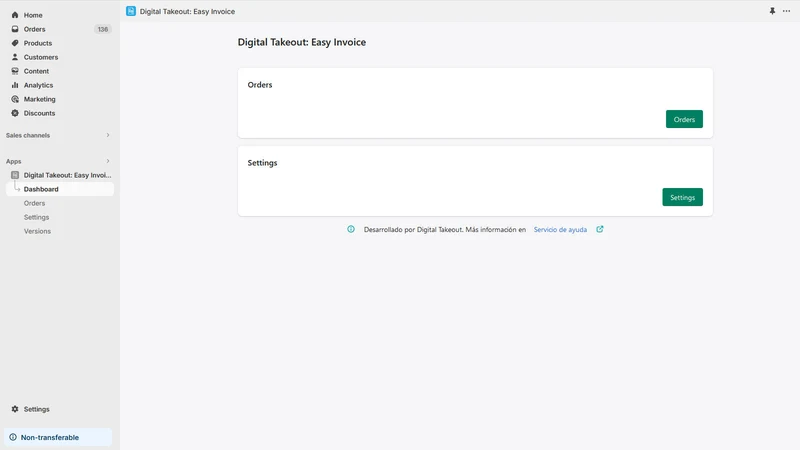Pin the app with the pin icon
This screenshot has height=450, width=800.
[x=772, y=11]
